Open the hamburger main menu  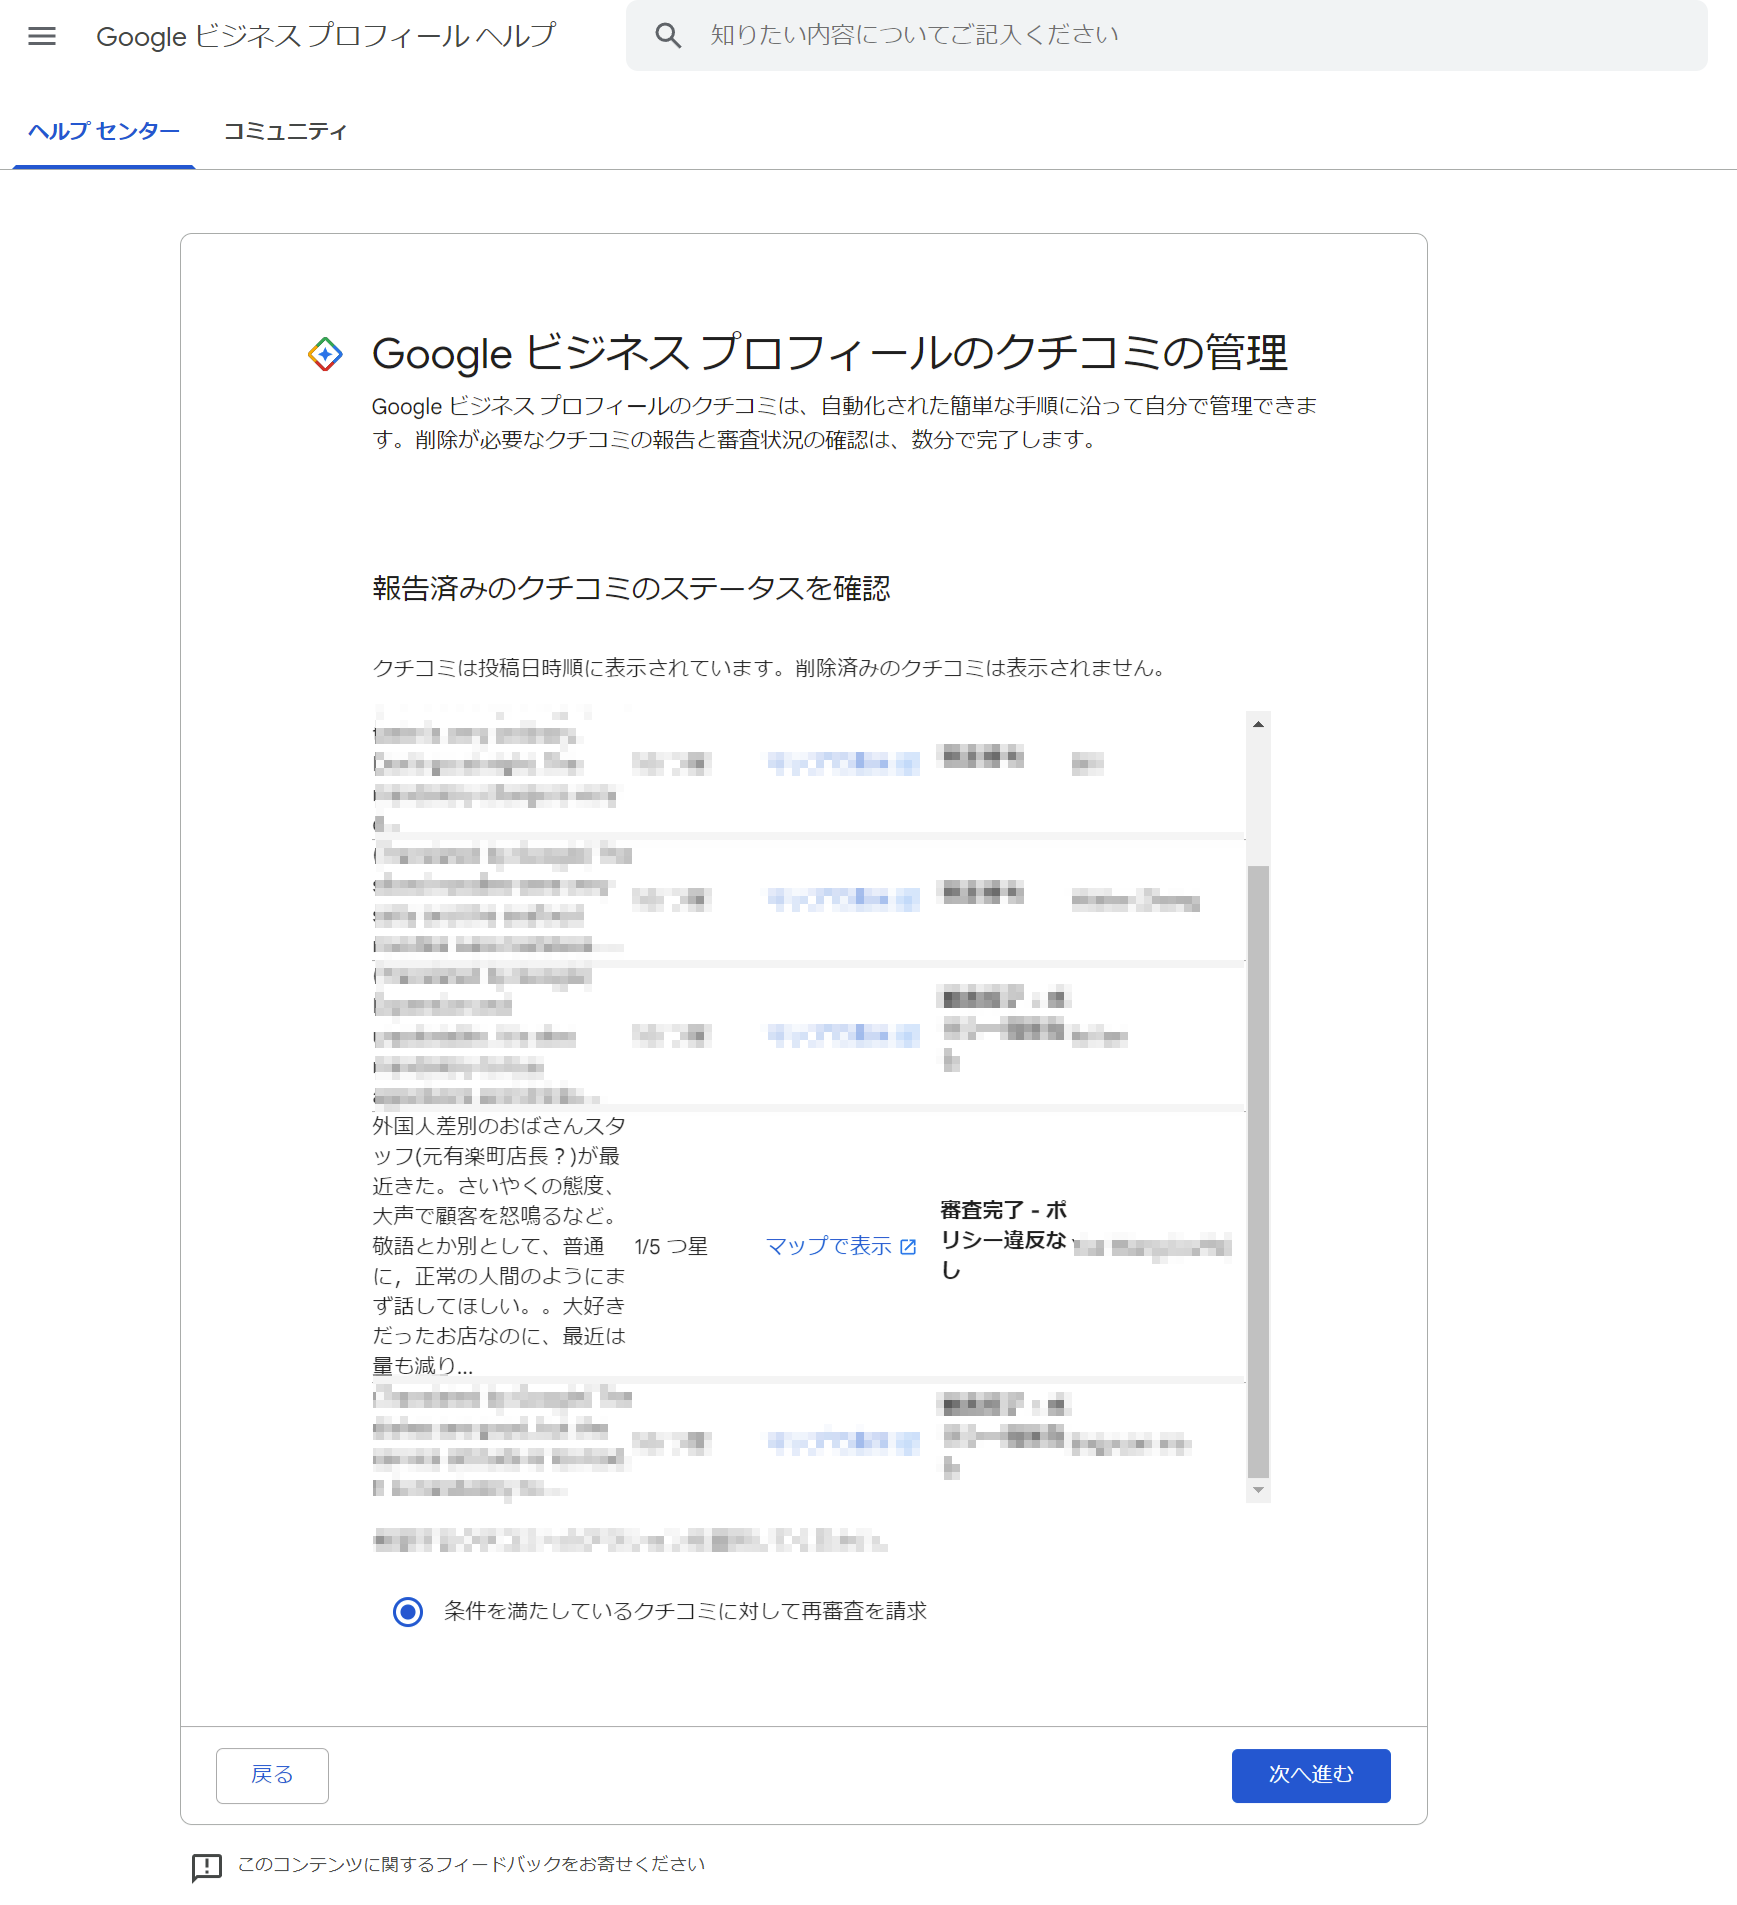click(42, 36)
